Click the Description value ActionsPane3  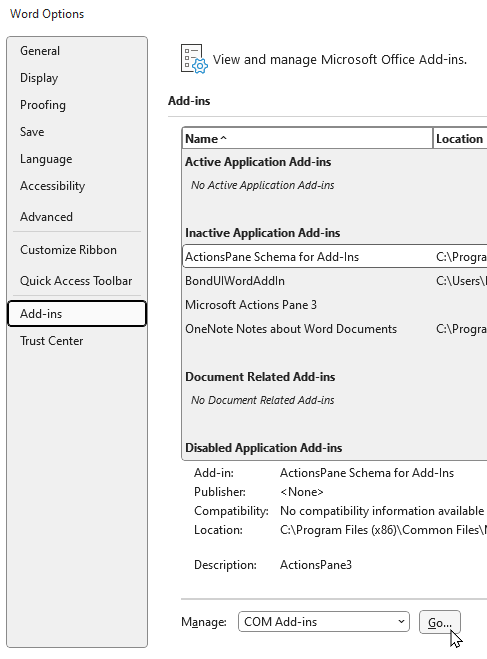click(x=316, y=565)
